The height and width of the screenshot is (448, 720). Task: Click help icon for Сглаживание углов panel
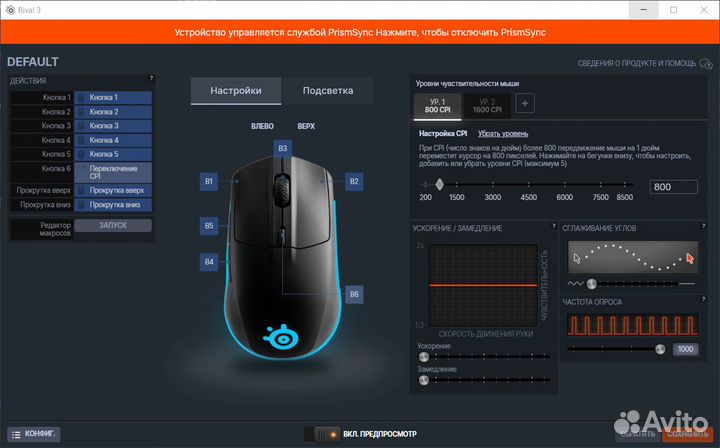703,226
